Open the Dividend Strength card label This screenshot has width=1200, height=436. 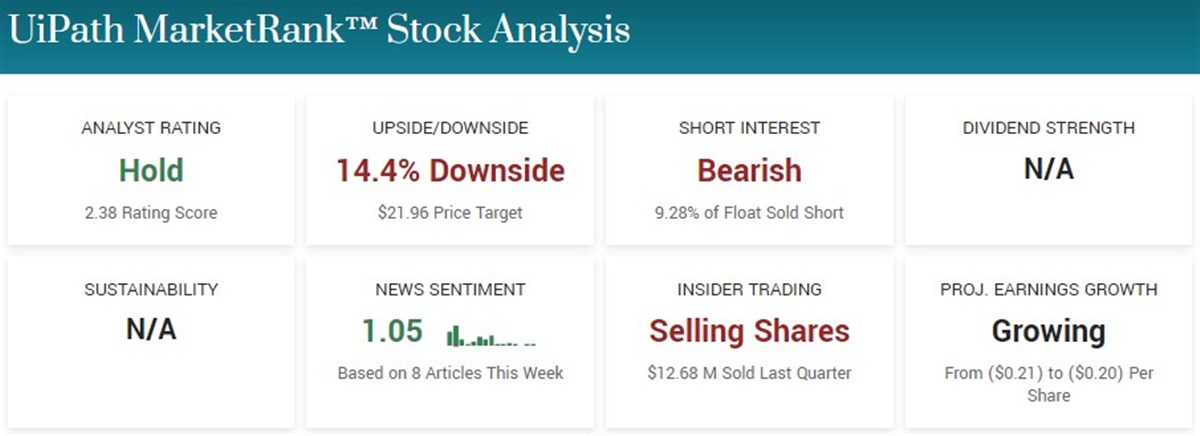coord(1049,128)
